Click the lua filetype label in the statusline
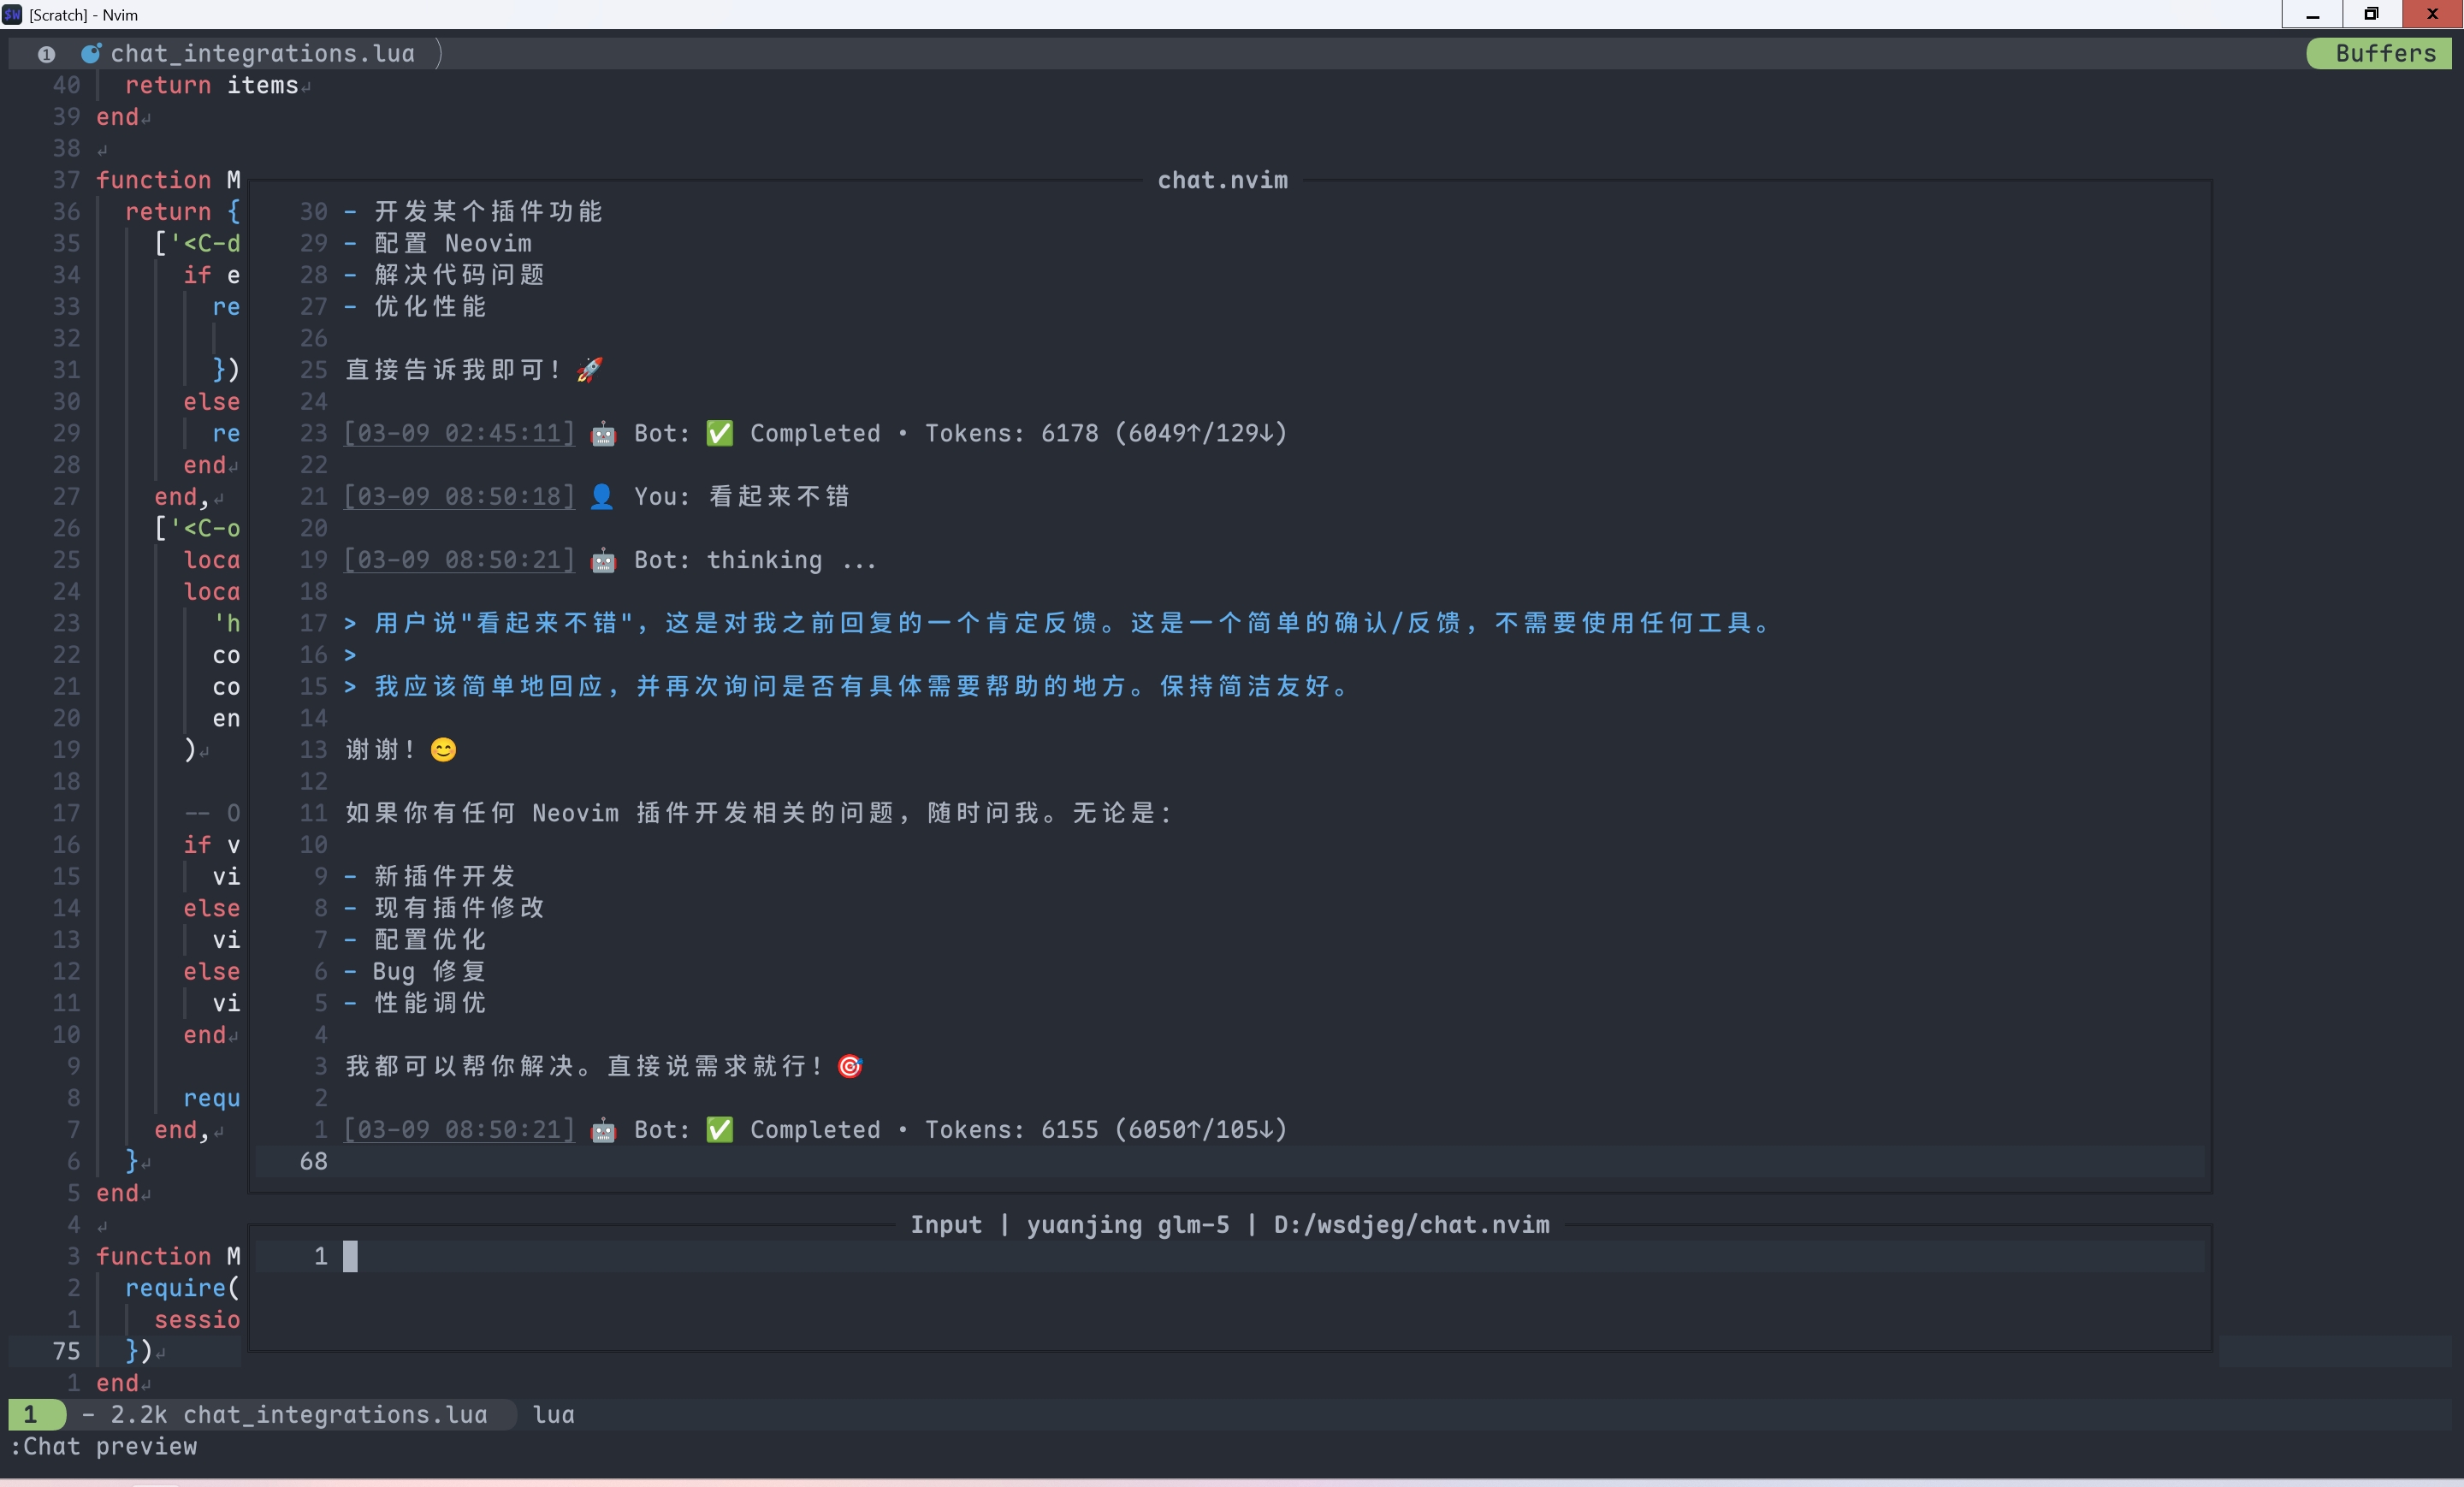The image size is (2464, 1487). click(x=551, y=1414)
